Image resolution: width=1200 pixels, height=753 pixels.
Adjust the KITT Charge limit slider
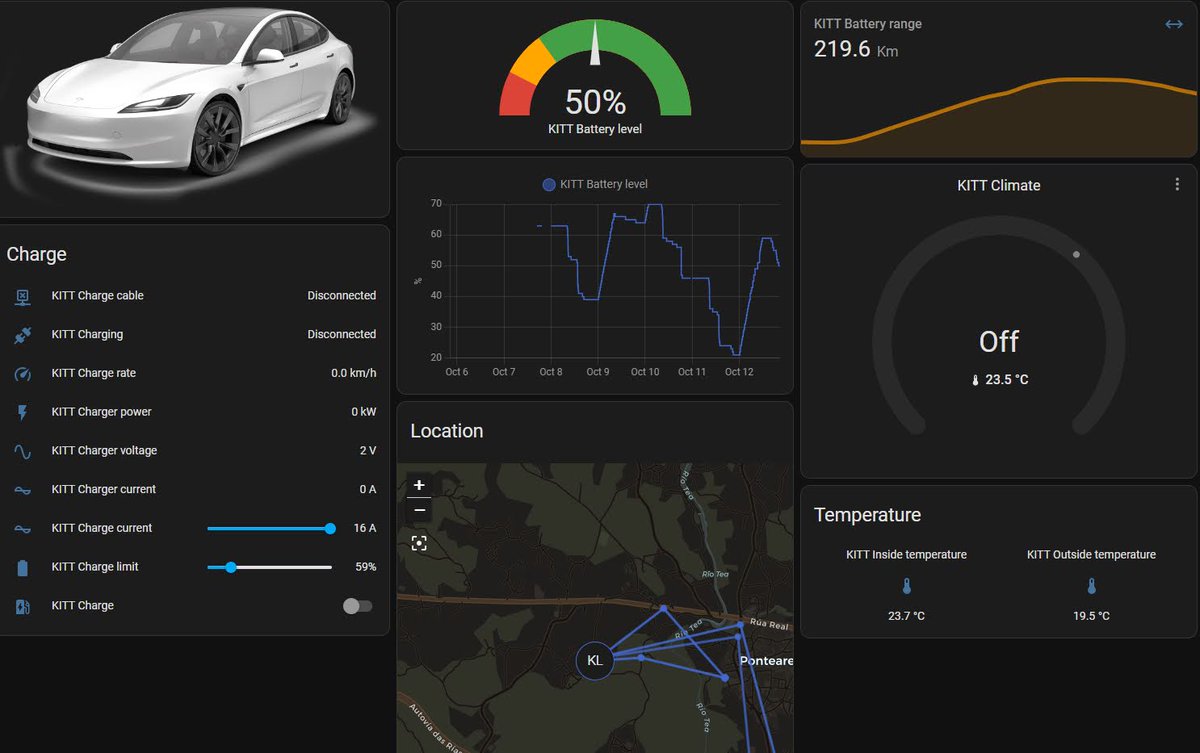(269, 567)
